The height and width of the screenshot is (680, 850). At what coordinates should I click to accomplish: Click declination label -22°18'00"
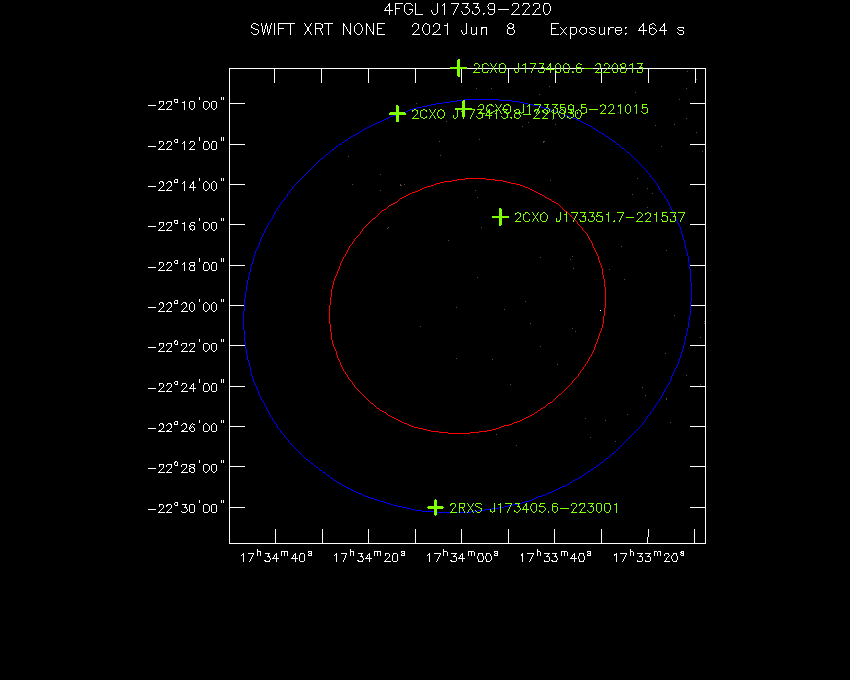click(x=186, y=266)
